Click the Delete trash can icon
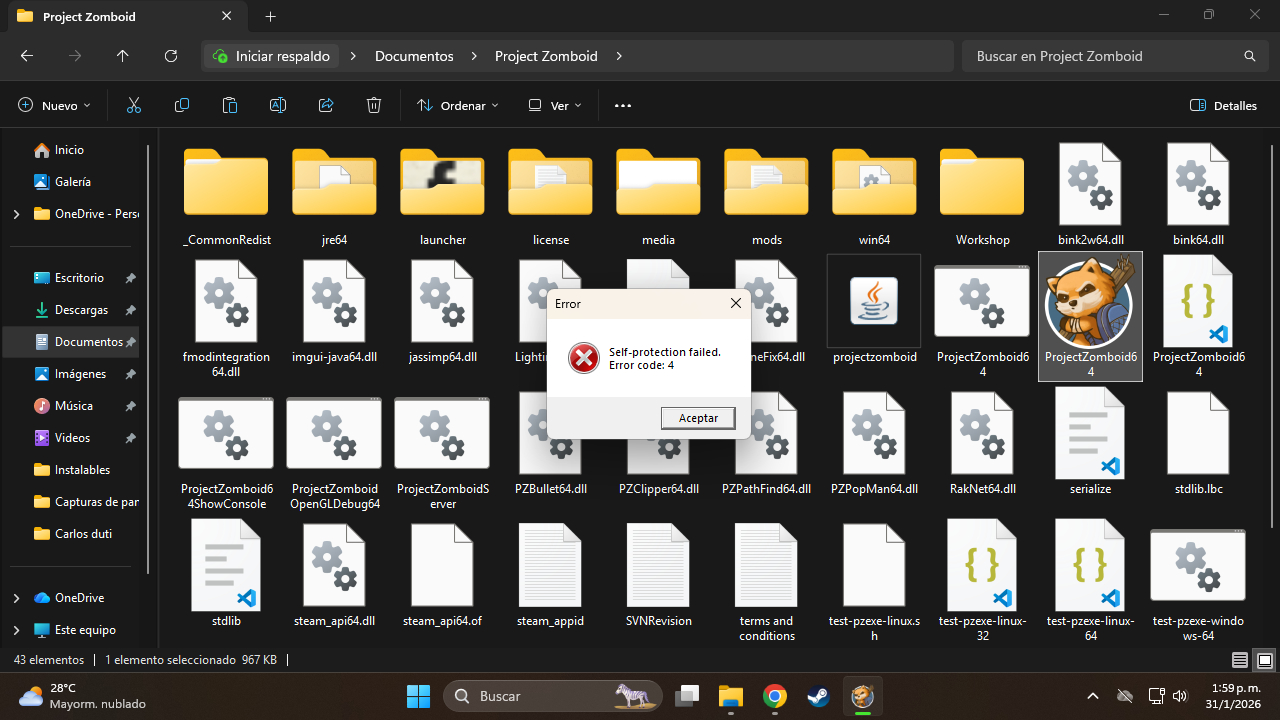 374,105
